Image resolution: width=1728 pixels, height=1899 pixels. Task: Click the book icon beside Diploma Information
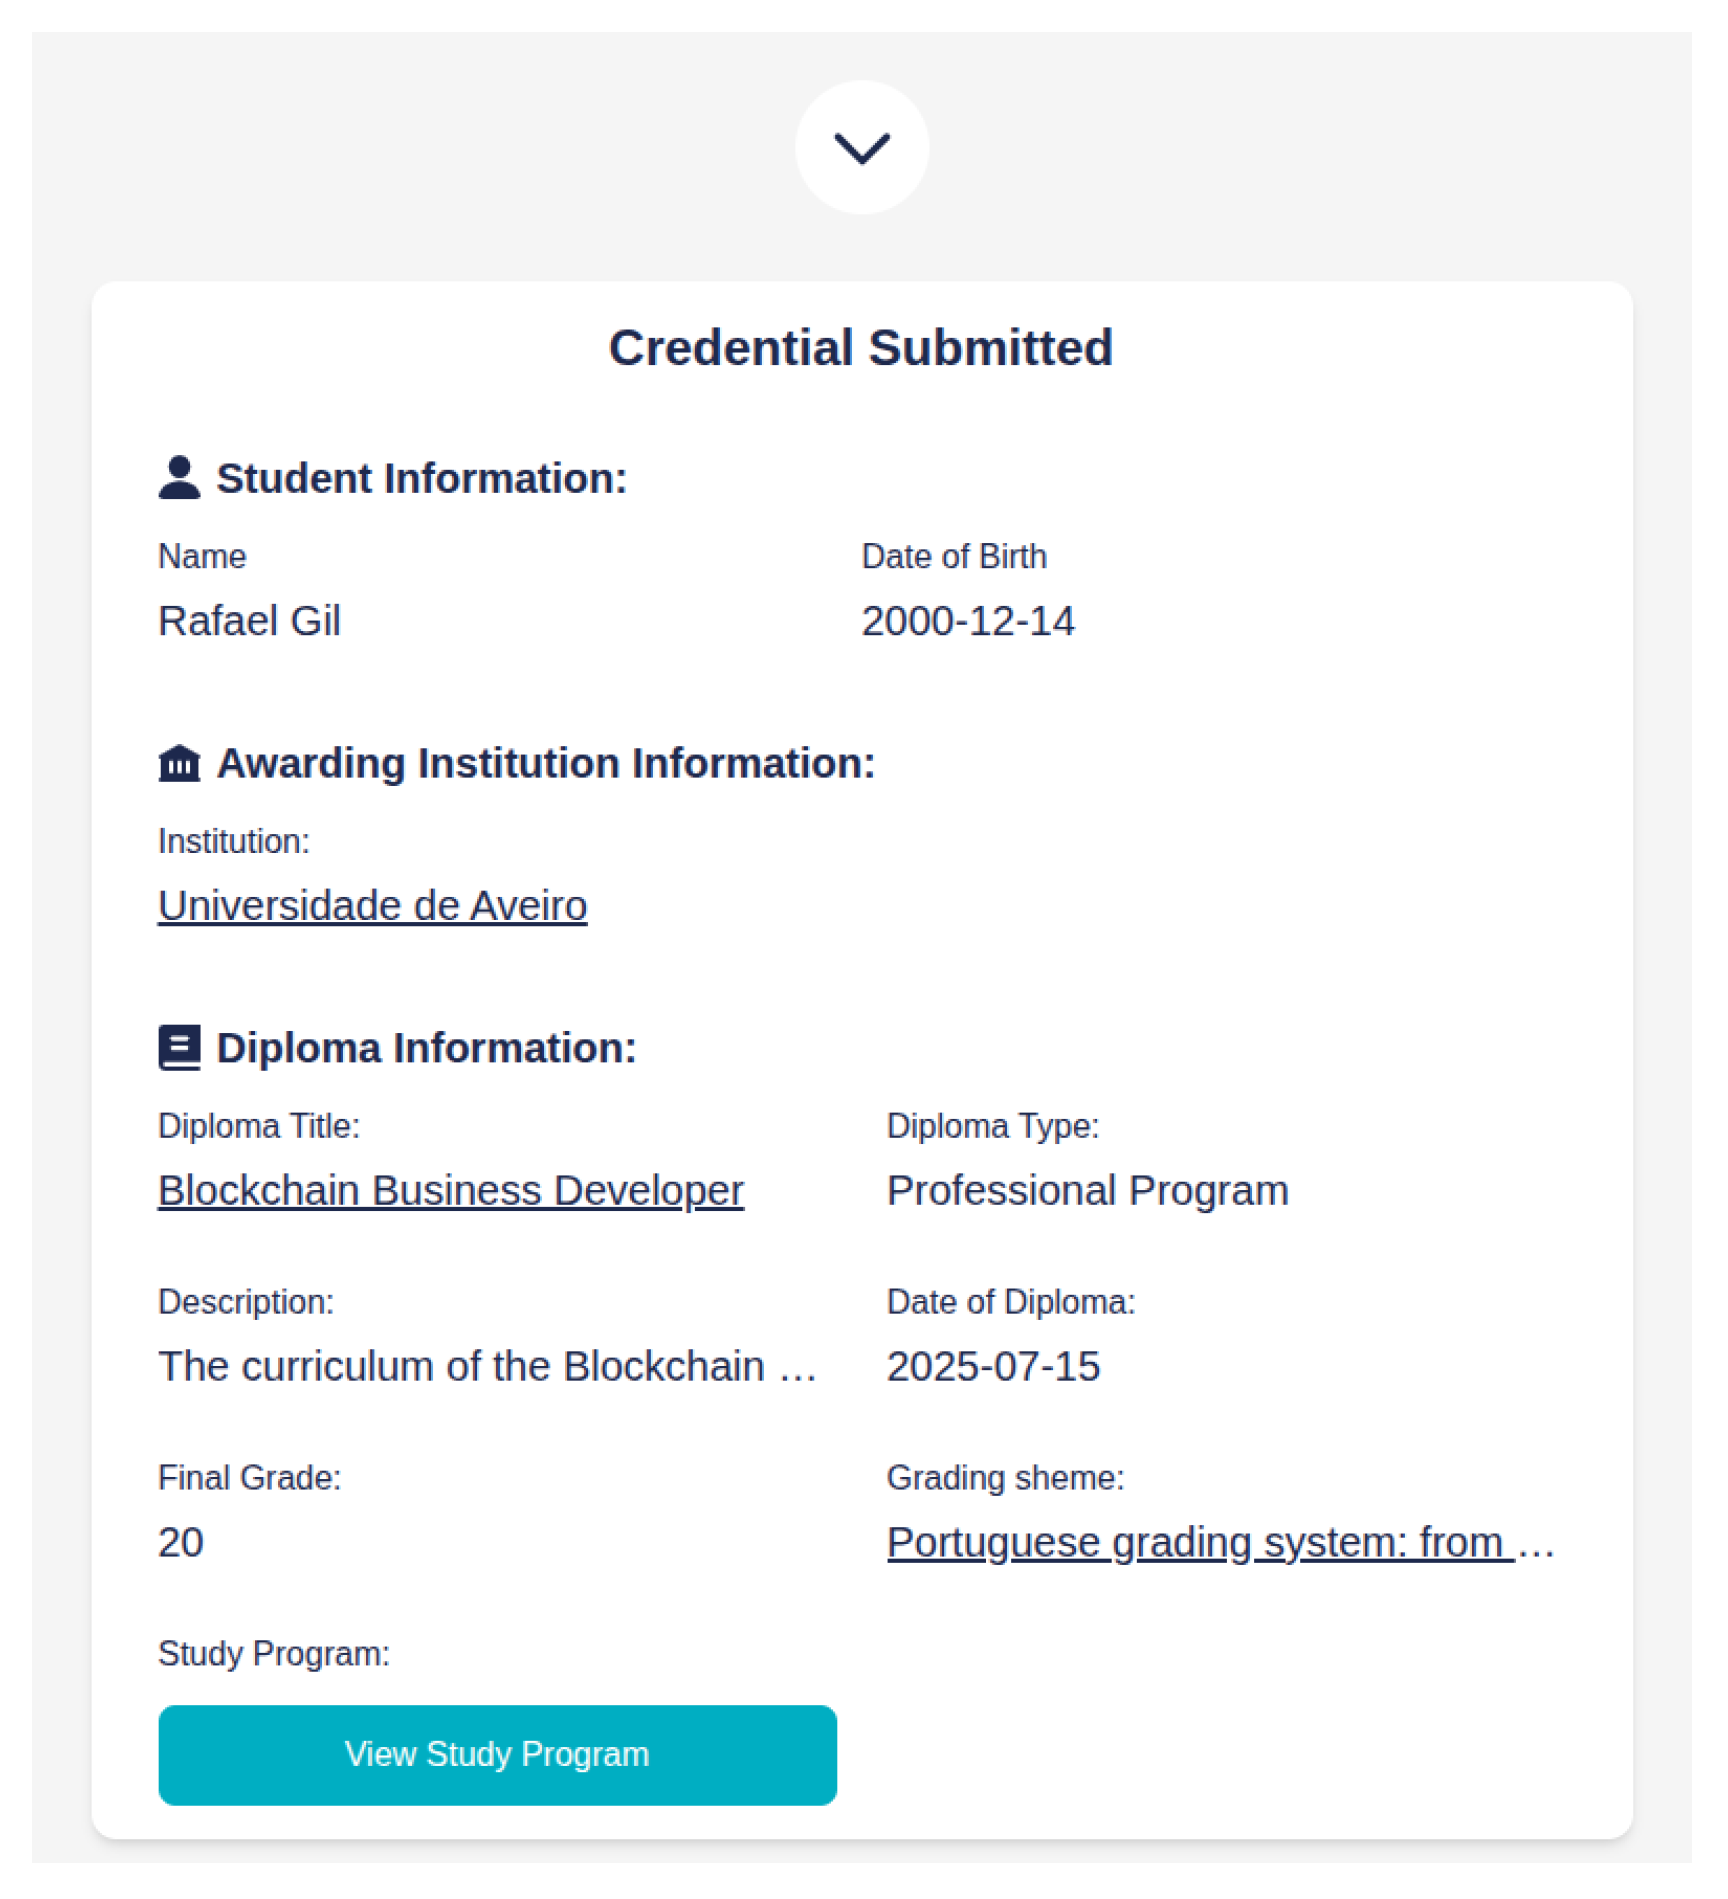click(179, 1048)
